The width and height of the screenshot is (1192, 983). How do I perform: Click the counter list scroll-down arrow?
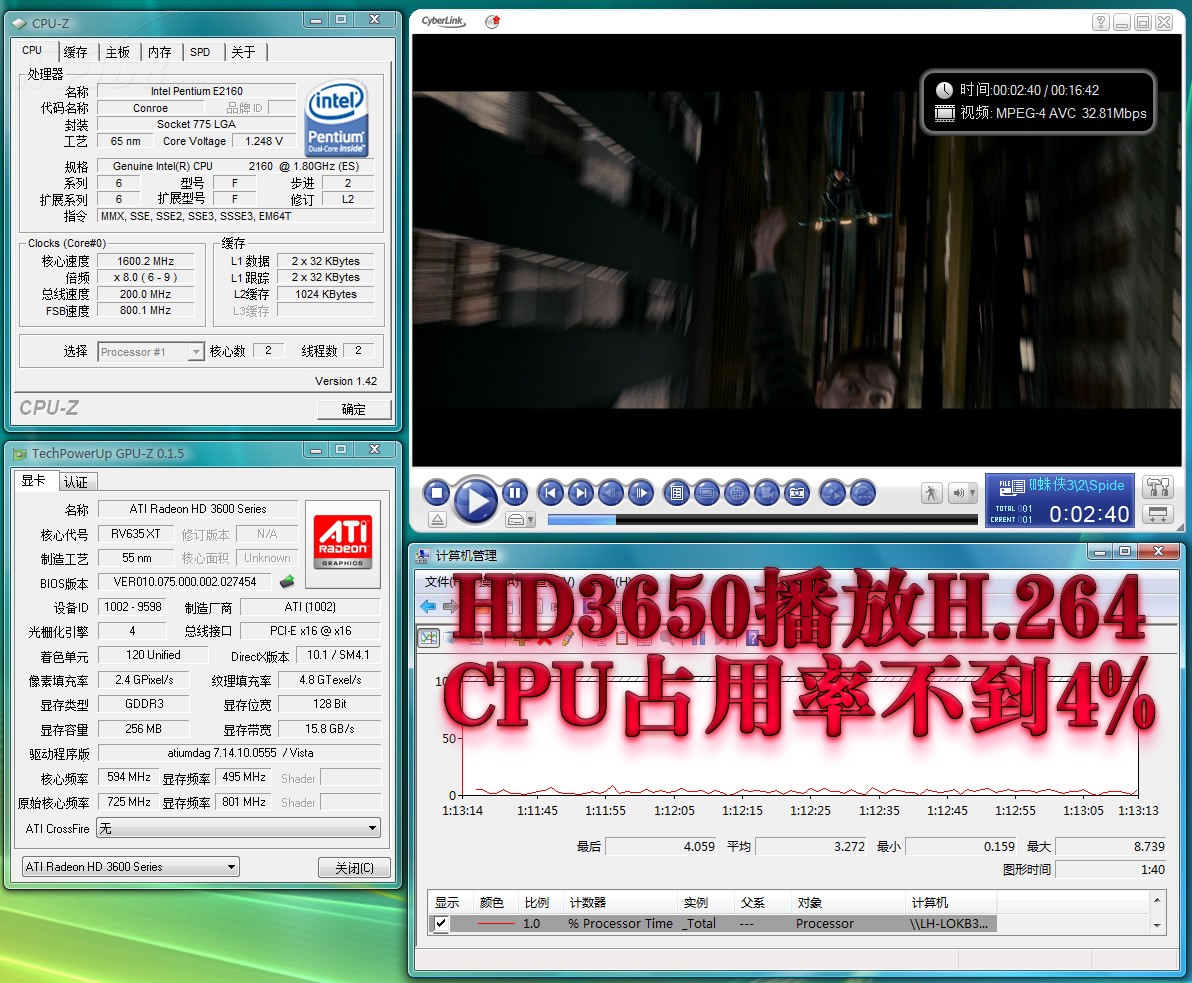(1157, 926)
